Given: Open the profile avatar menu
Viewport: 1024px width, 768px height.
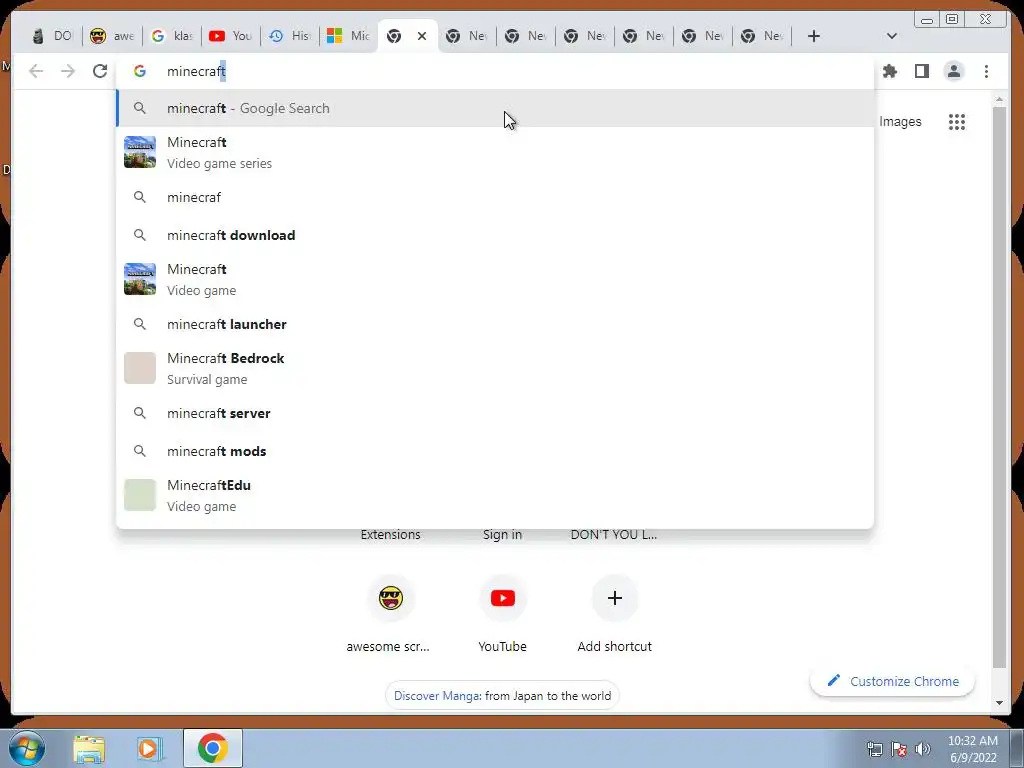Looking at the screenshot, I should 953,71.
